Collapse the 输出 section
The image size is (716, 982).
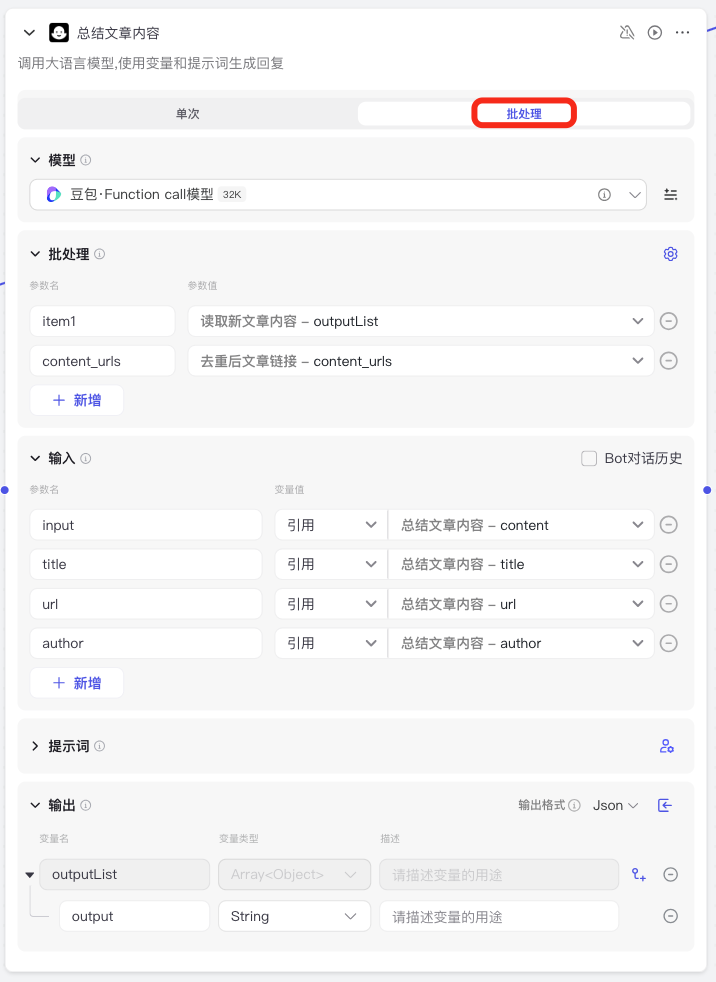[35, 805]
